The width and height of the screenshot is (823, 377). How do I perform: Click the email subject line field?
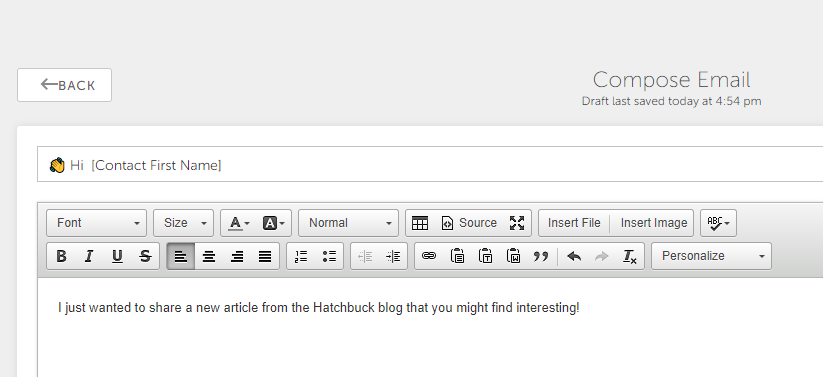pos(430,165)
